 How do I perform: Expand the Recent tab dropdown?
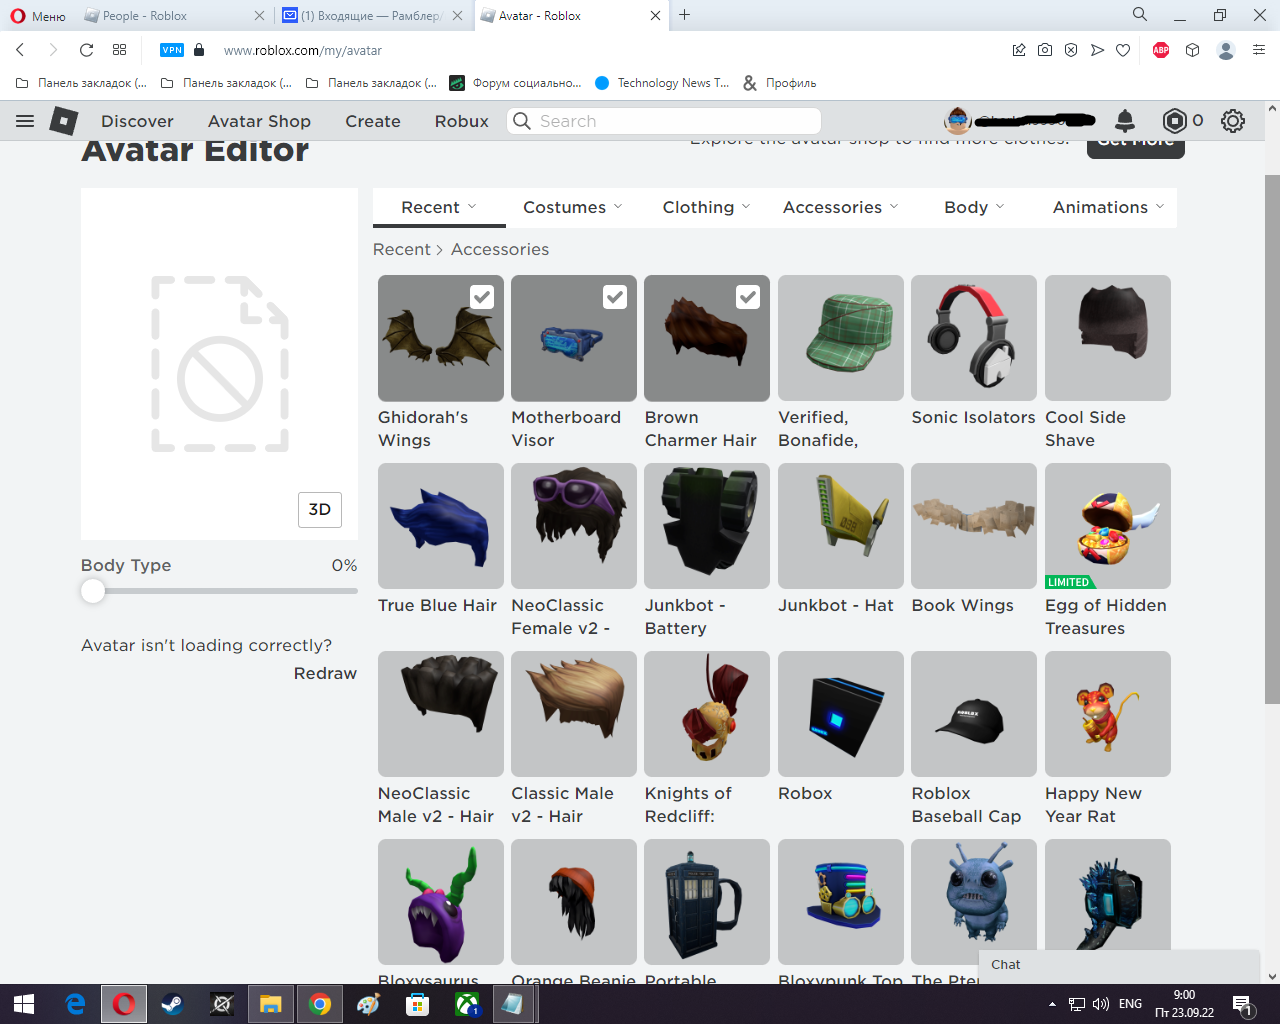point(439,207)
